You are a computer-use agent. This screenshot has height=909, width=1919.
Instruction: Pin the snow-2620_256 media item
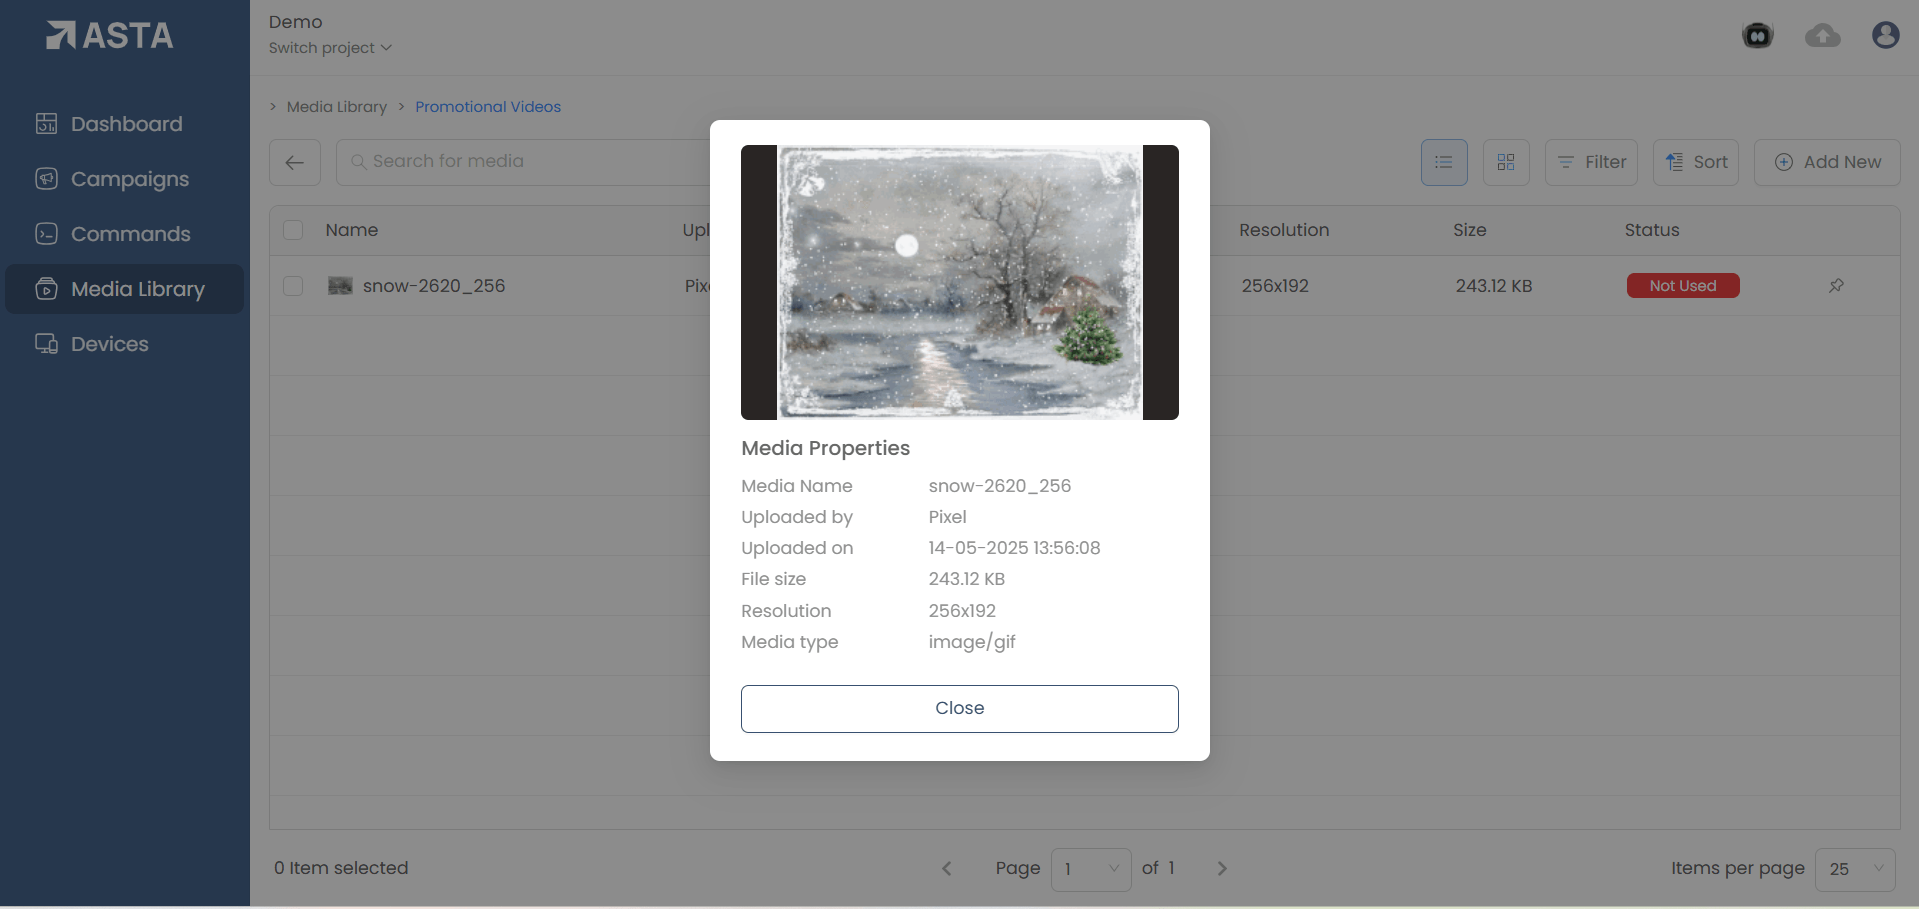1836,286
